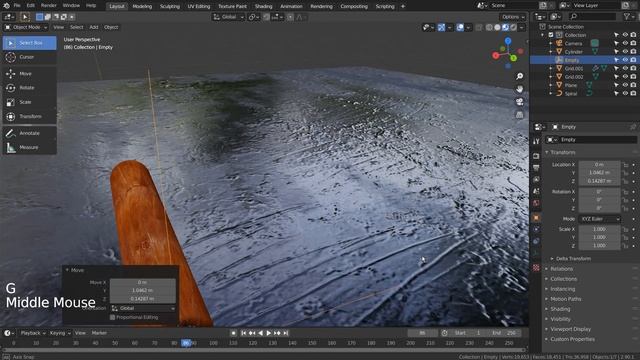640x360 pixels.
Task: Select the Measure tool
Action: 29,147
